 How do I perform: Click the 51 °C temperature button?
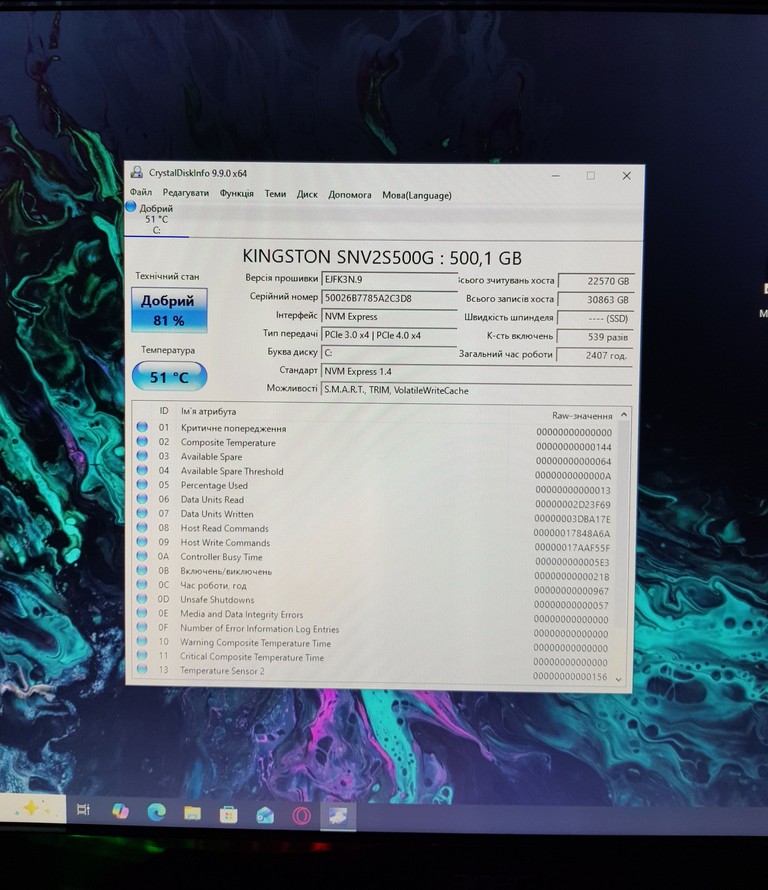[x=169, y=377]
